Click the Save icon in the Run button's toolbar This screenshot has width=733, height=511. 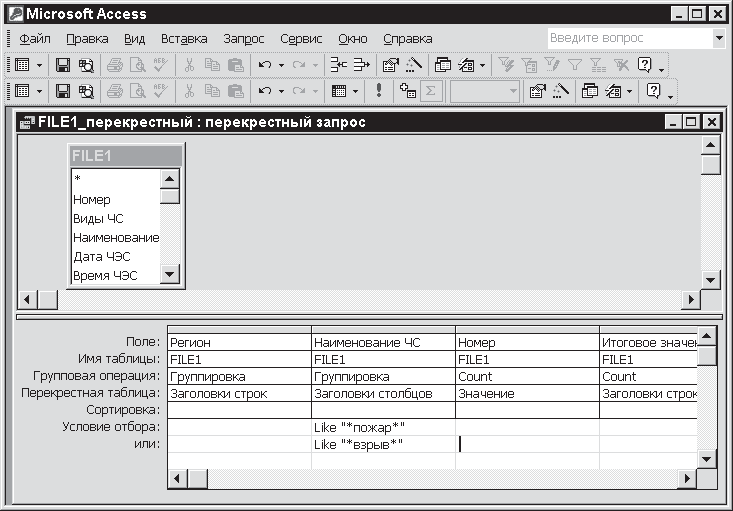63,91
